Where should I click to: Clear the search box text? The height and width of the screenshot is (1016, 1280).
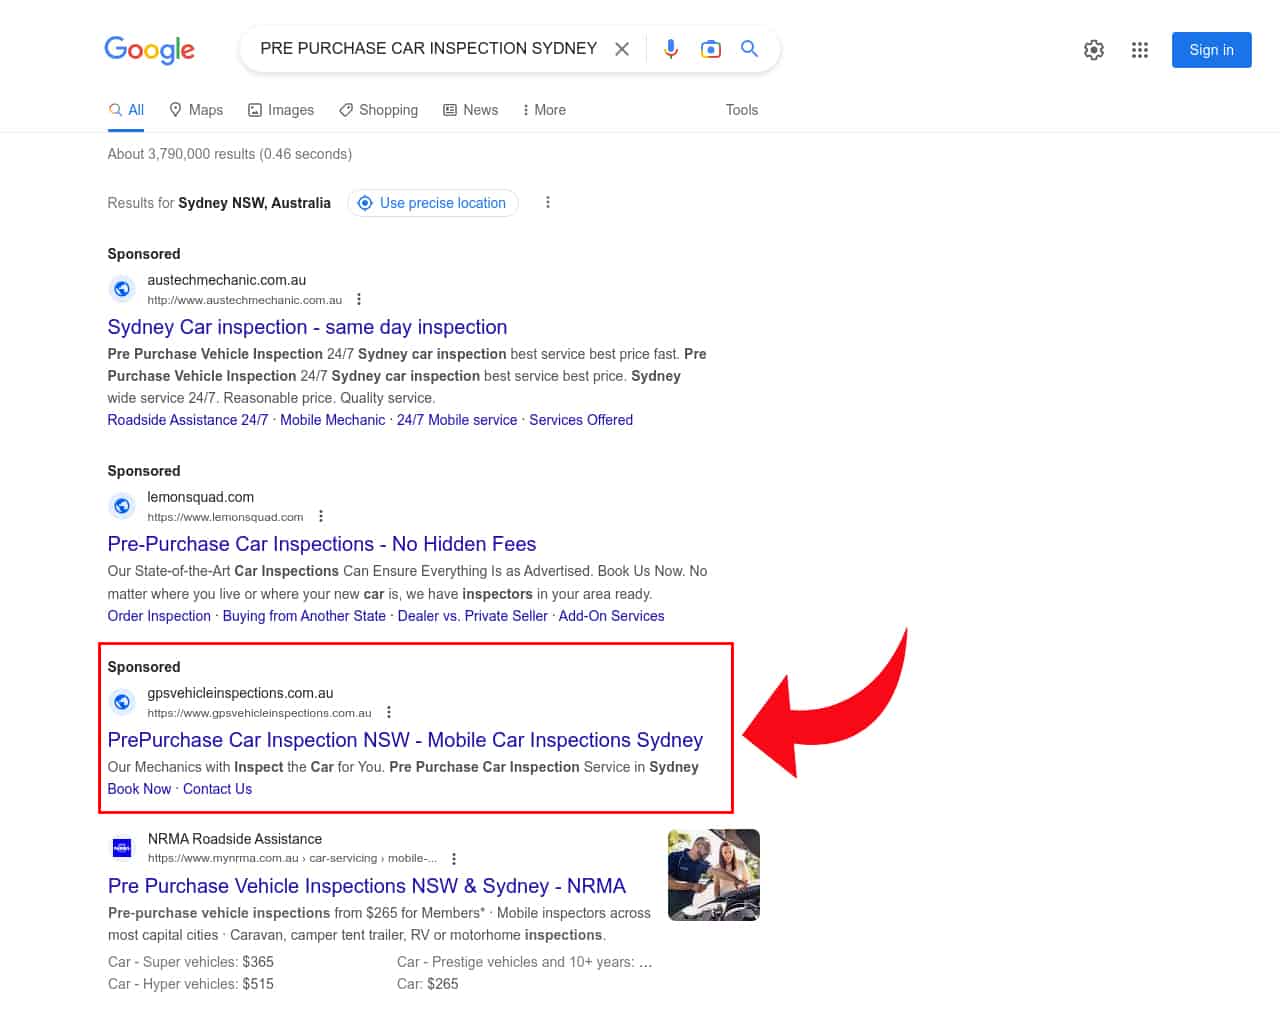622,49
